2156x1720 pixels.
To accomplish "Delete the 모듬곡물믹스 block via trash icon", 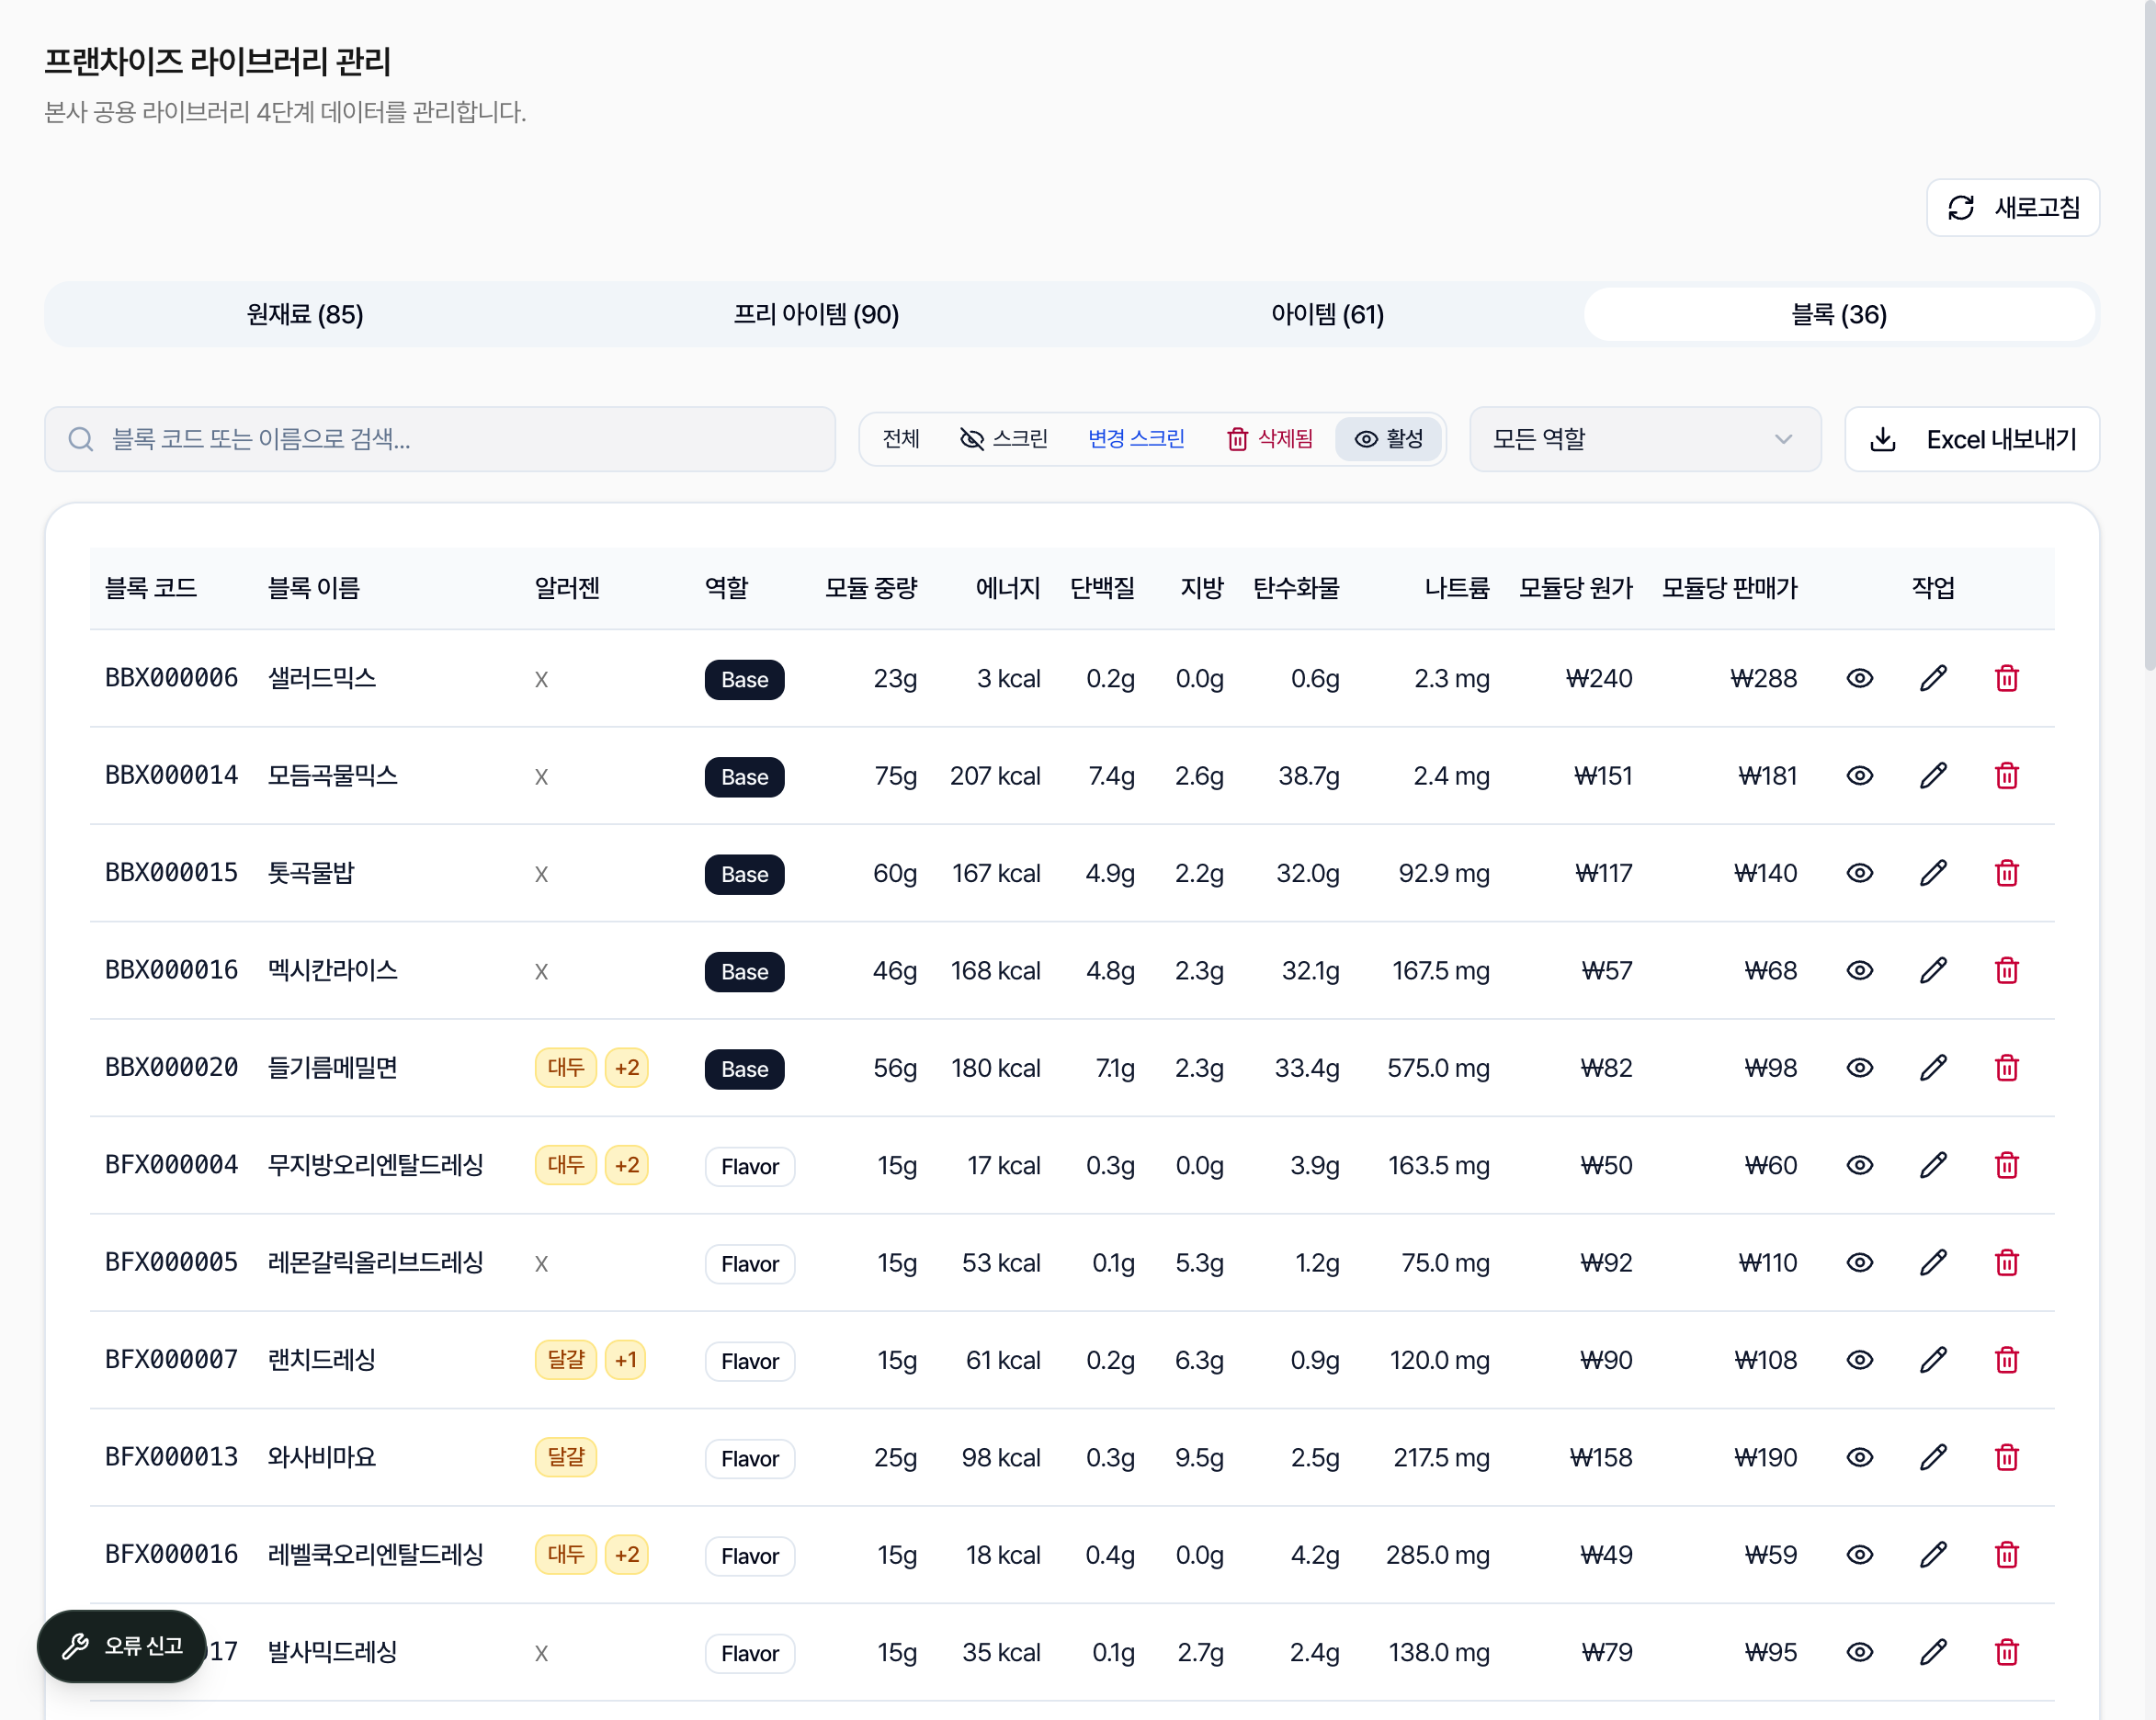I will 2006,776.
